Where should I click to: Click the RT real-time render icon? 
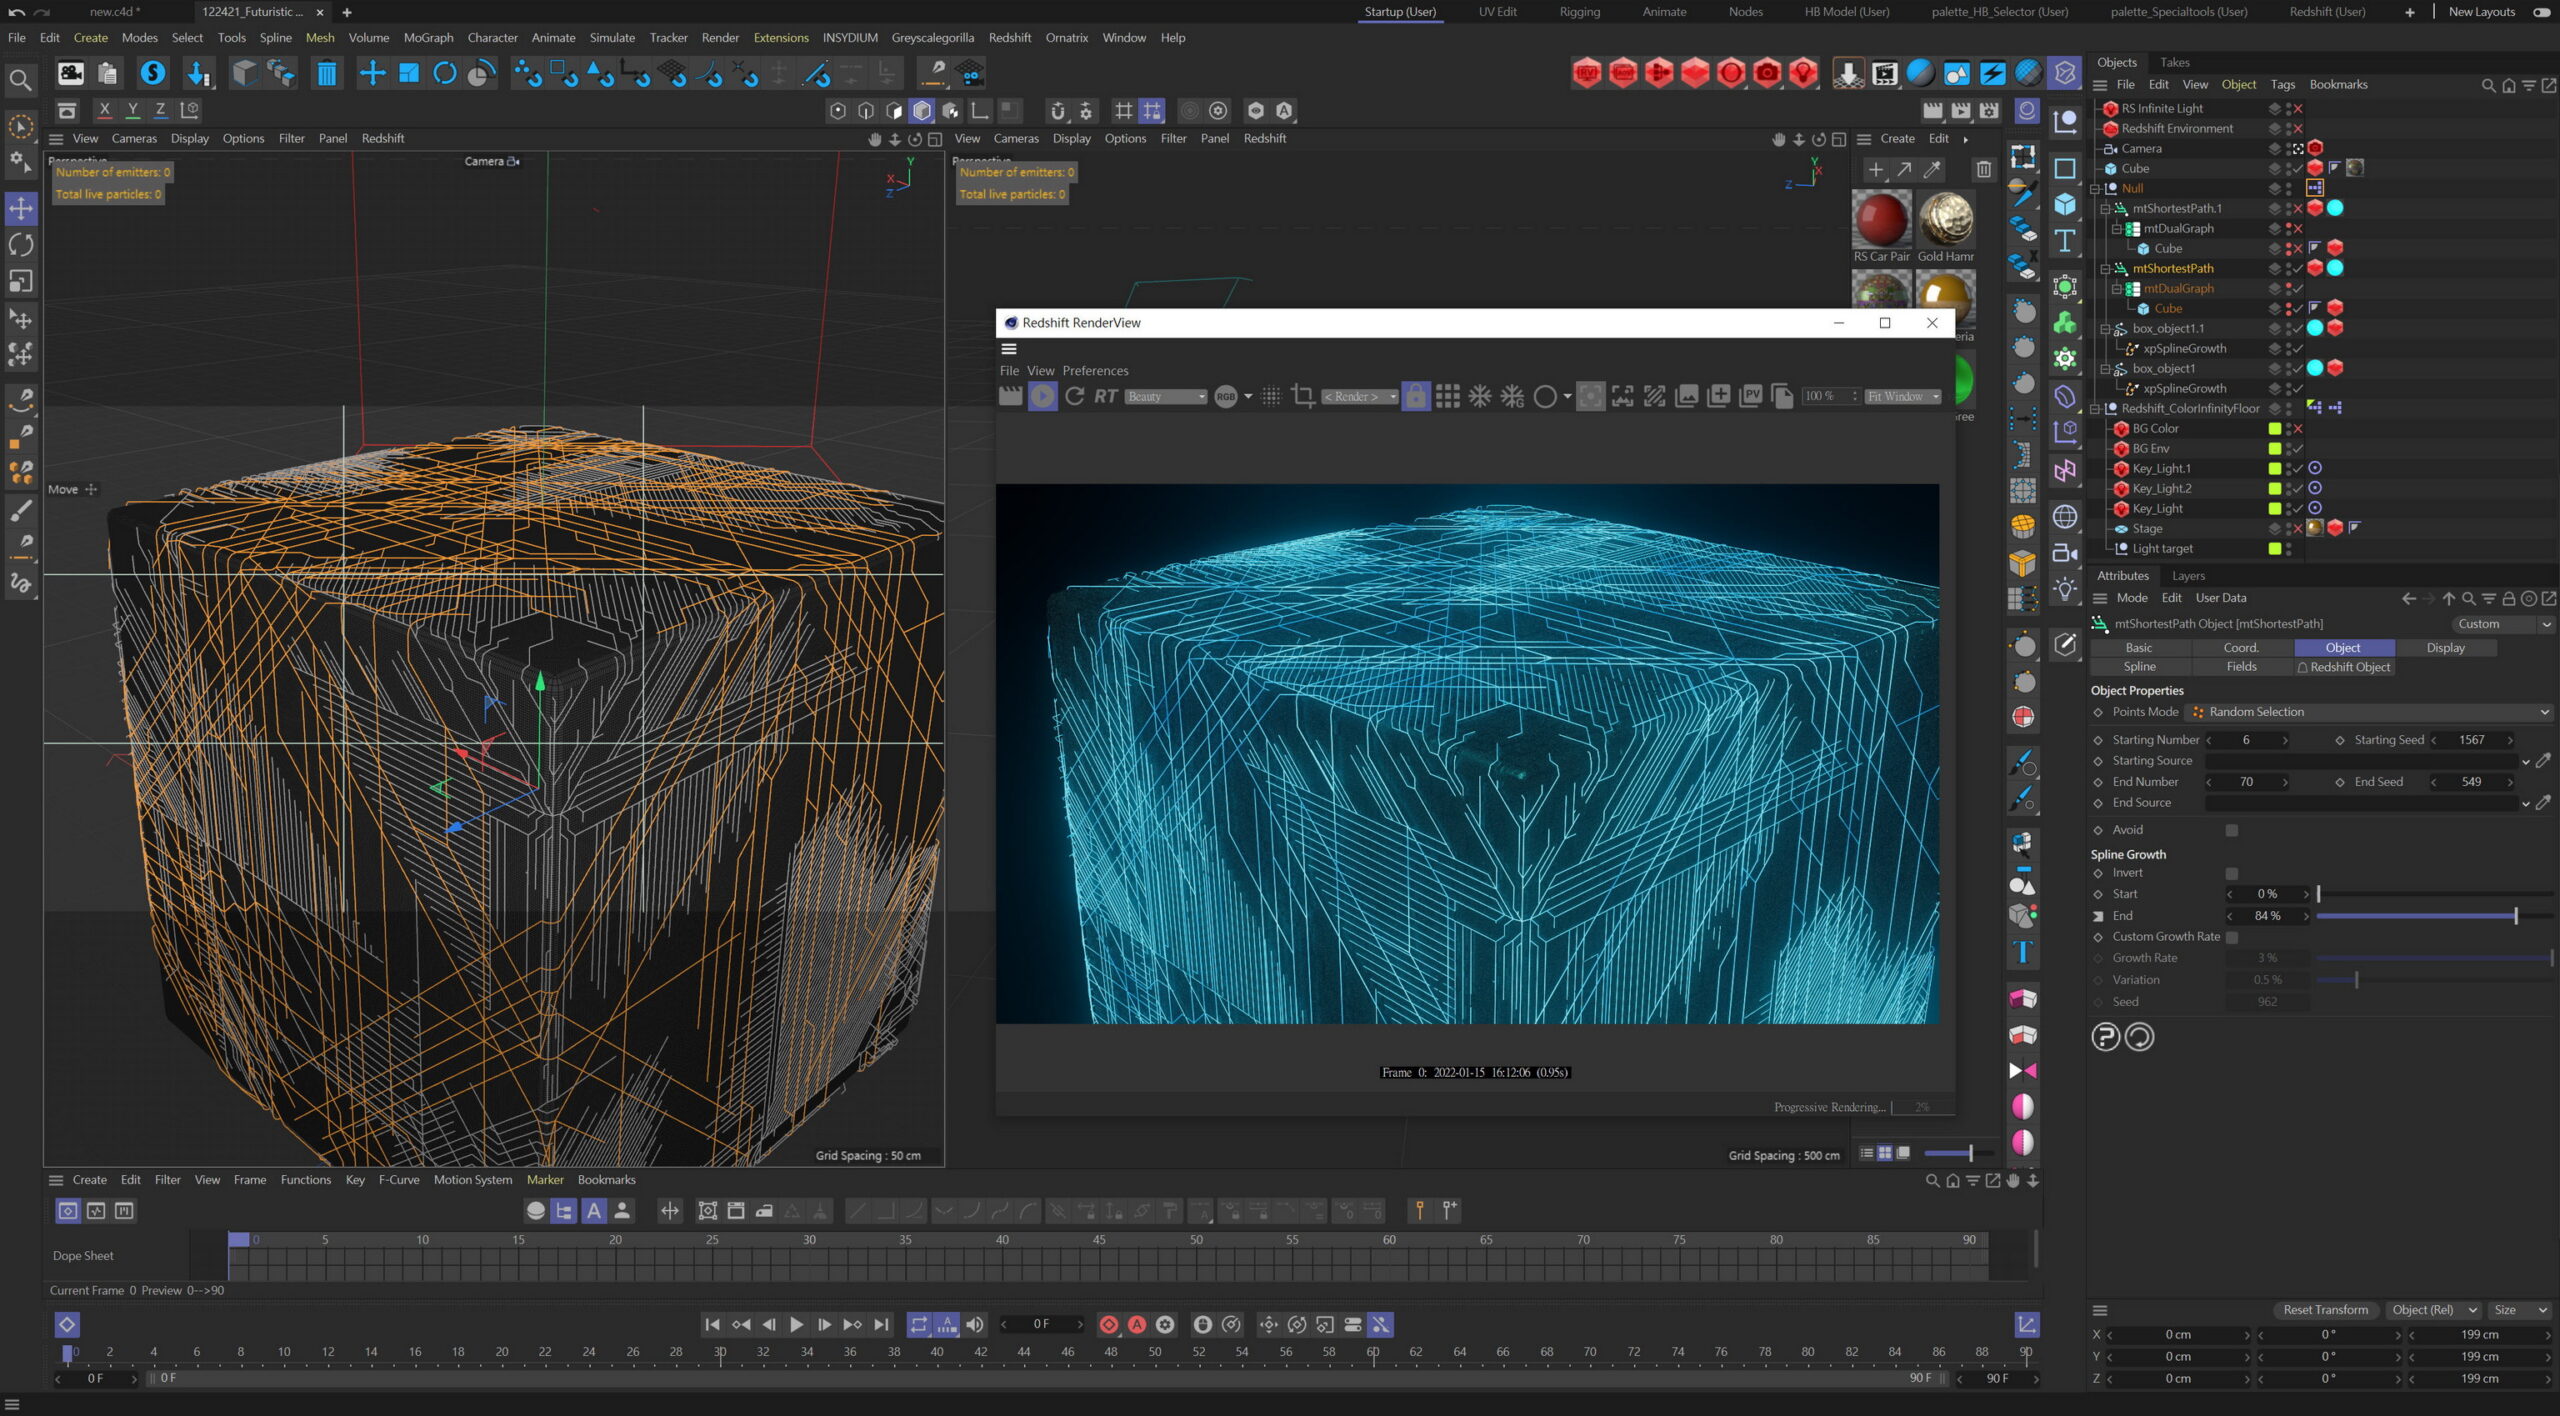point(1105,396)
